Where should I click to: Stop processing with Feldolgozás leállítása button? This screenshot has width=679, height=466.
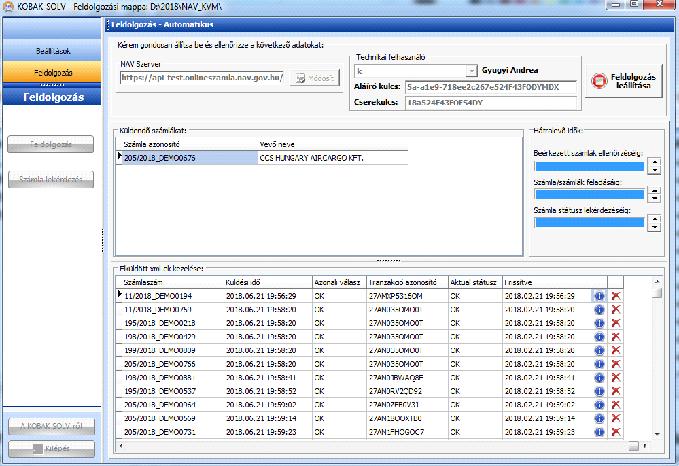click(x=624, y=81)
